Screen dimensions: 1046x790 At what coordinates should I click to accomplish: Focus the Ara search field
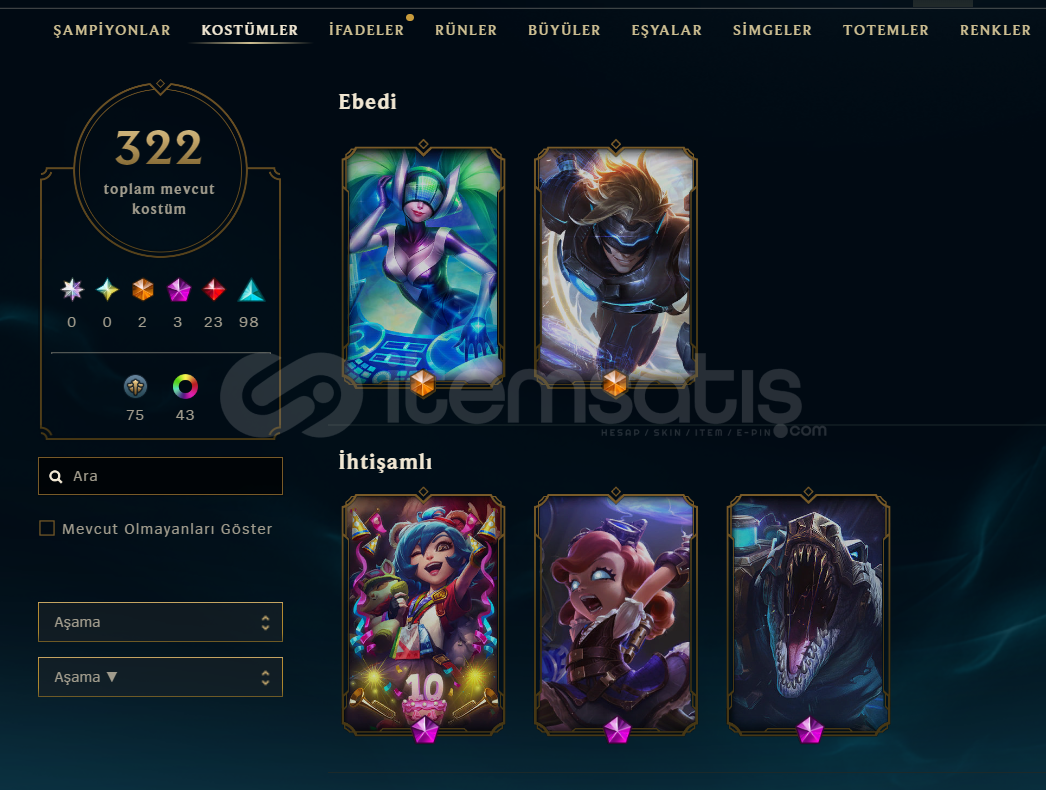[x=160, y=476]
